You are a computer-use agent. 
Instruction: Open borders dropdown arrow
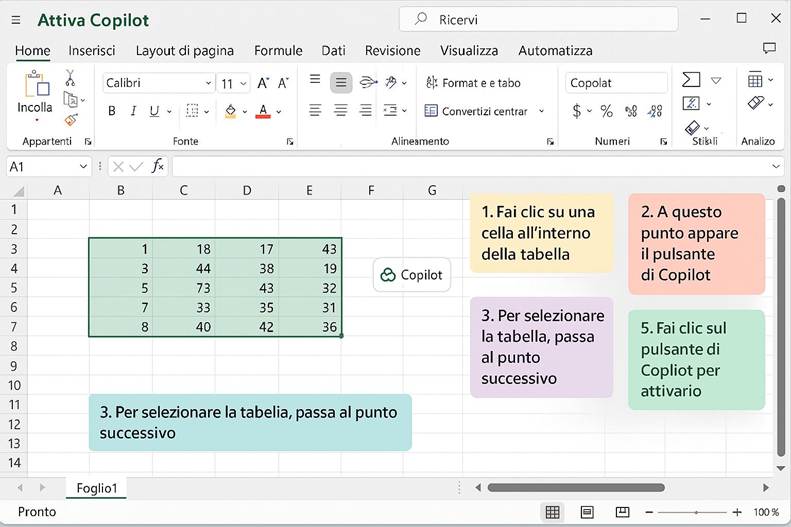[206, 111]
